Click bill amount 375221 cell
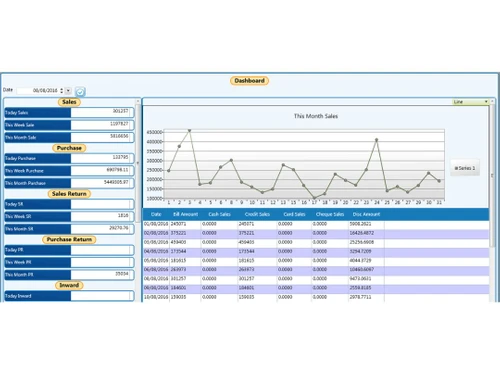This screenshot has width=500, height=375. point(178,233)
